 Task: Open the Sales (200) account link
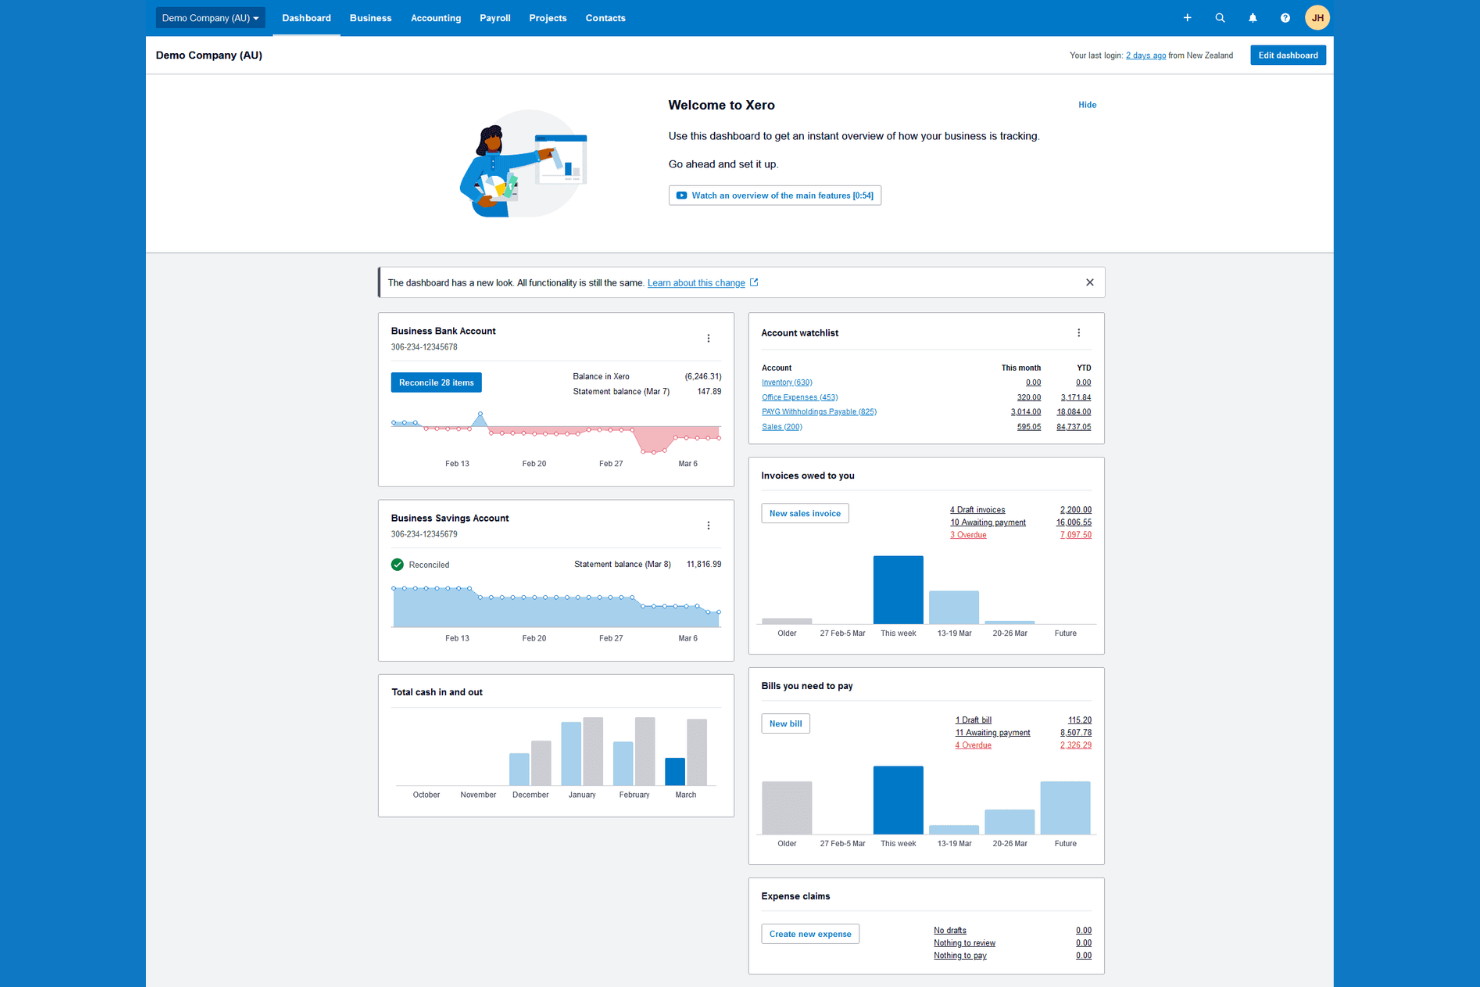click(x=782, y=427)
